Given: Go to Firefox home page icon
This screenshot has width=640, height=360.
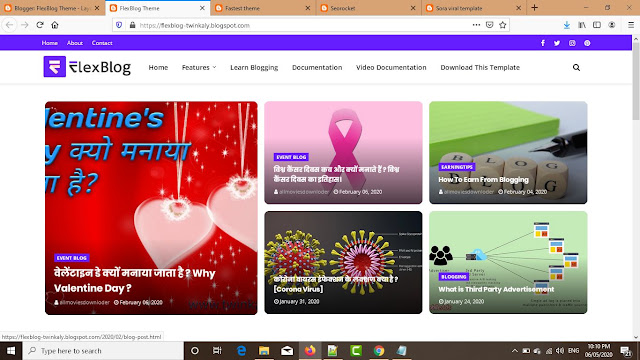Looking at the screenshot, I should coord(55,25).
